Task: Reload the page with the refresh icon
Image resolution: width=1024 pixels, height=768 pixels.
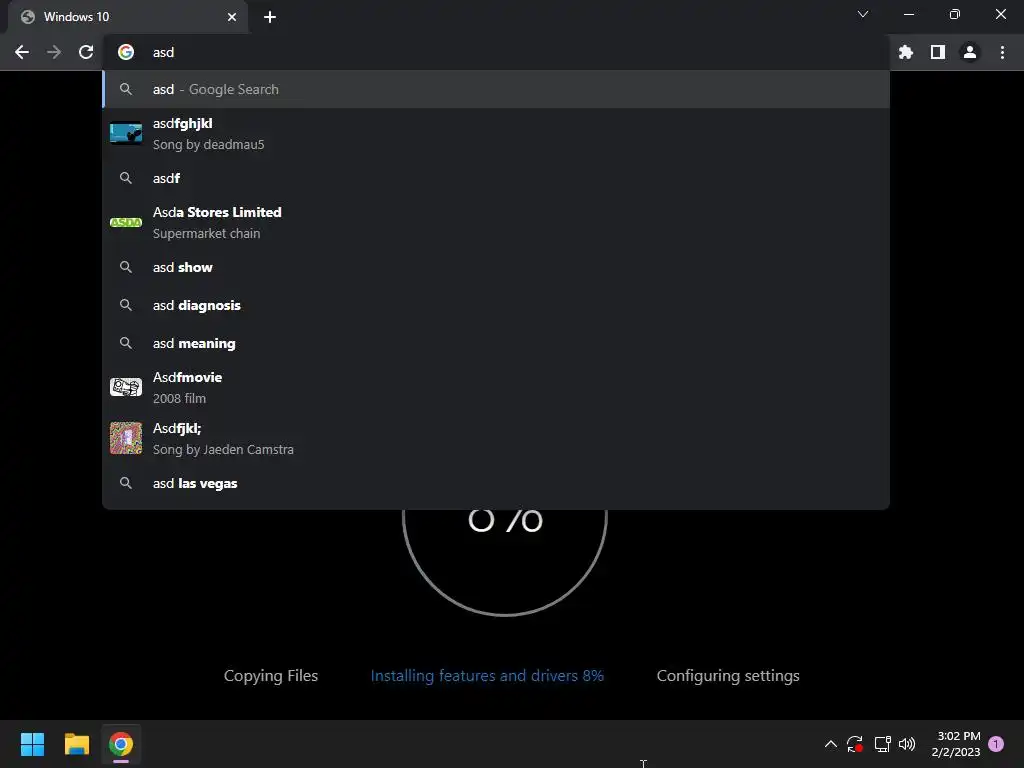Action: pos(86,52)
